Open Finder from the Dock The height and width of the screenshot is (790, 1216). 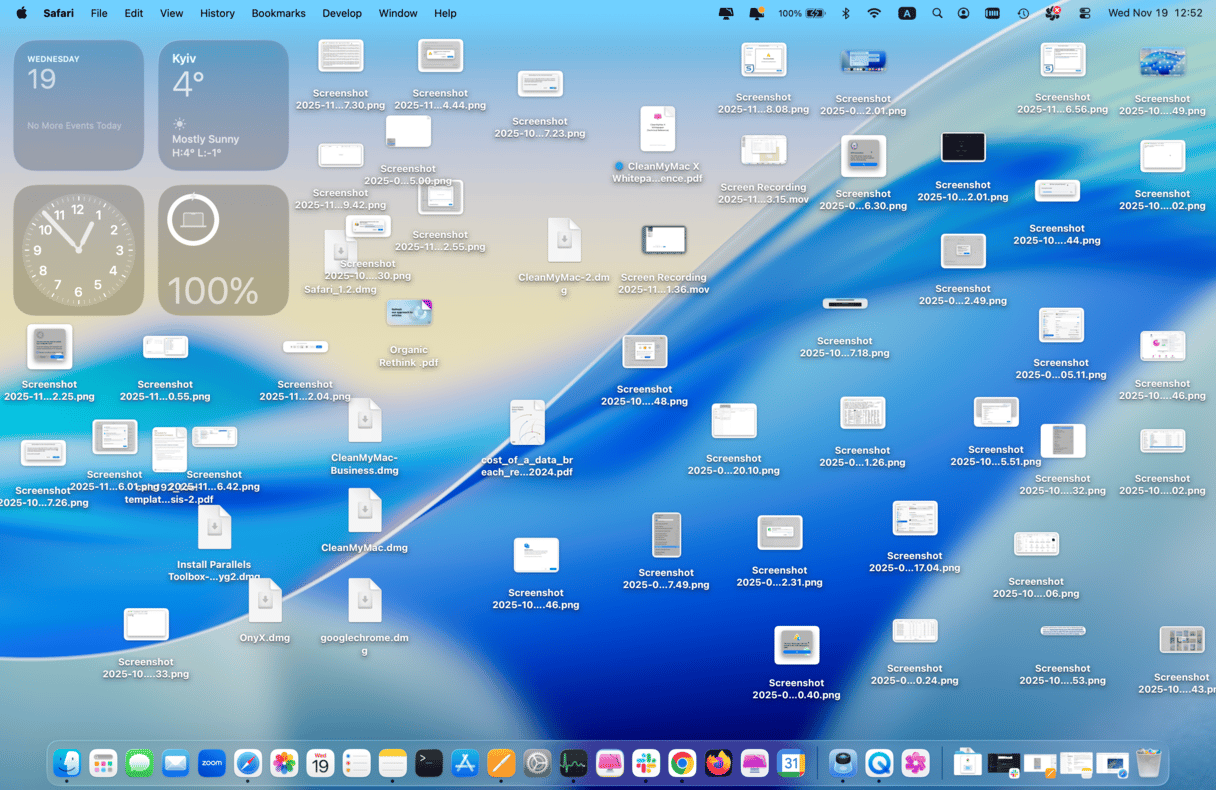click(67, 764)
